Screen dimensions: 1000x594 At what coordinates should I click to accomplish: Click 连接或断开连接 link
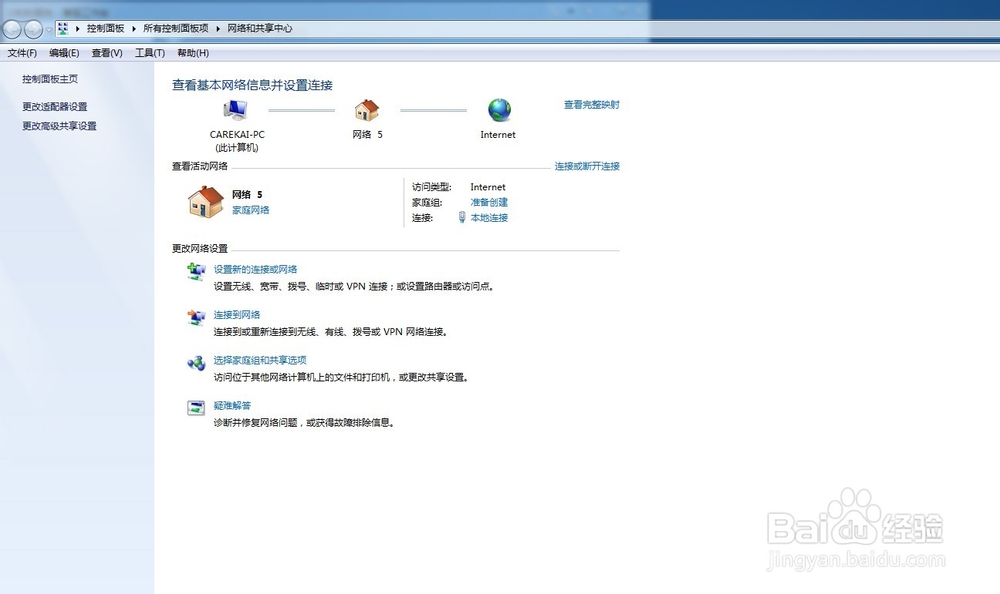tap(587, 166)
